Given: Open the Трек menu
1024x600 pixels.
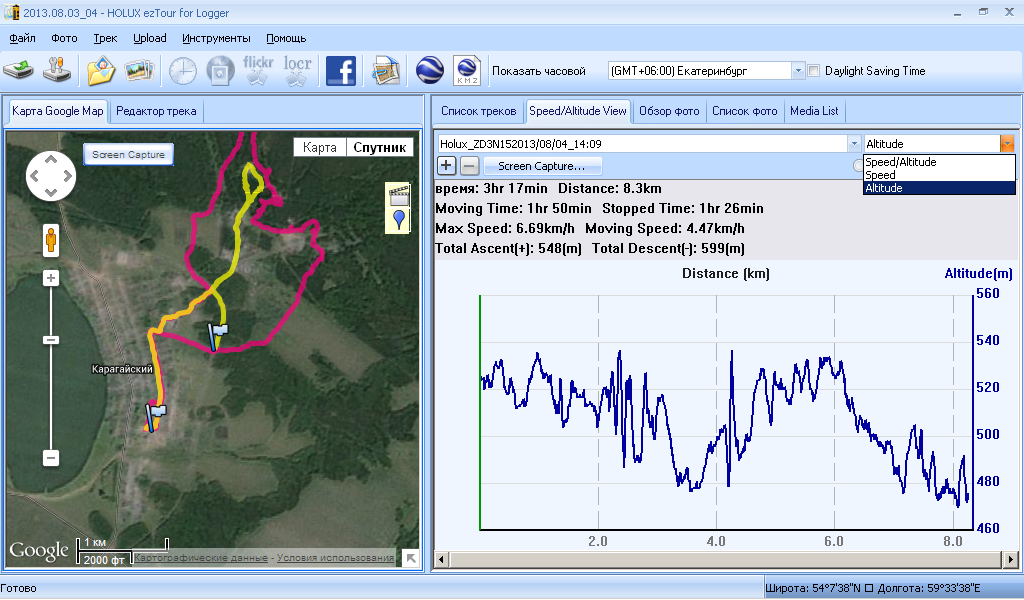Looking at the screenshot, I should click(x=105, y=38).
